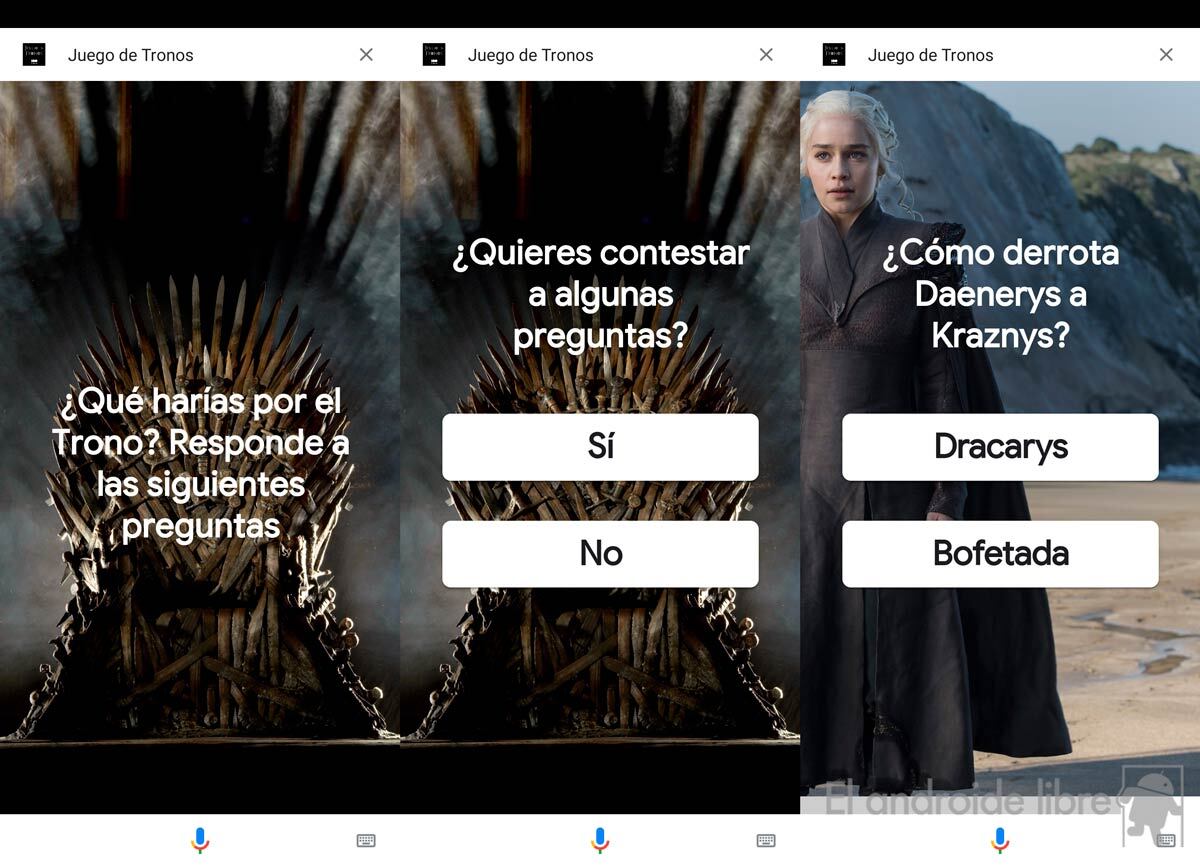1200x867 pixels.
Task: Pick the 'Bofetada' answer option
Action: [1000, 553]
